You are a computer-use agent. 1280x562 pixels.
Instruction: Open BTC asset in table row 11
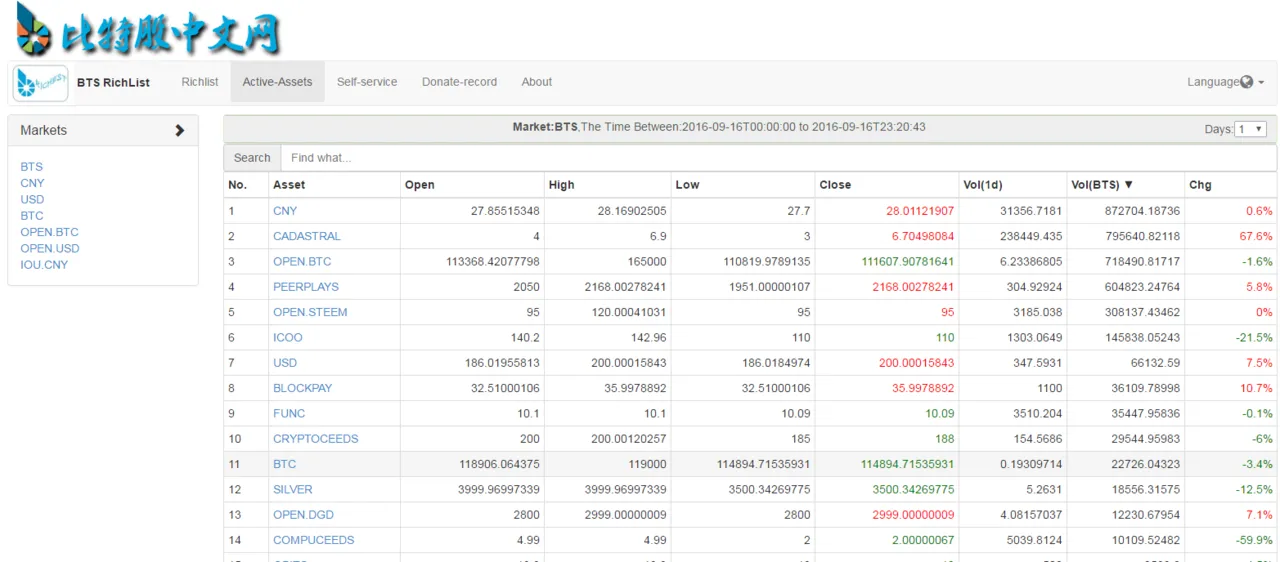click(x=285, y=464)
